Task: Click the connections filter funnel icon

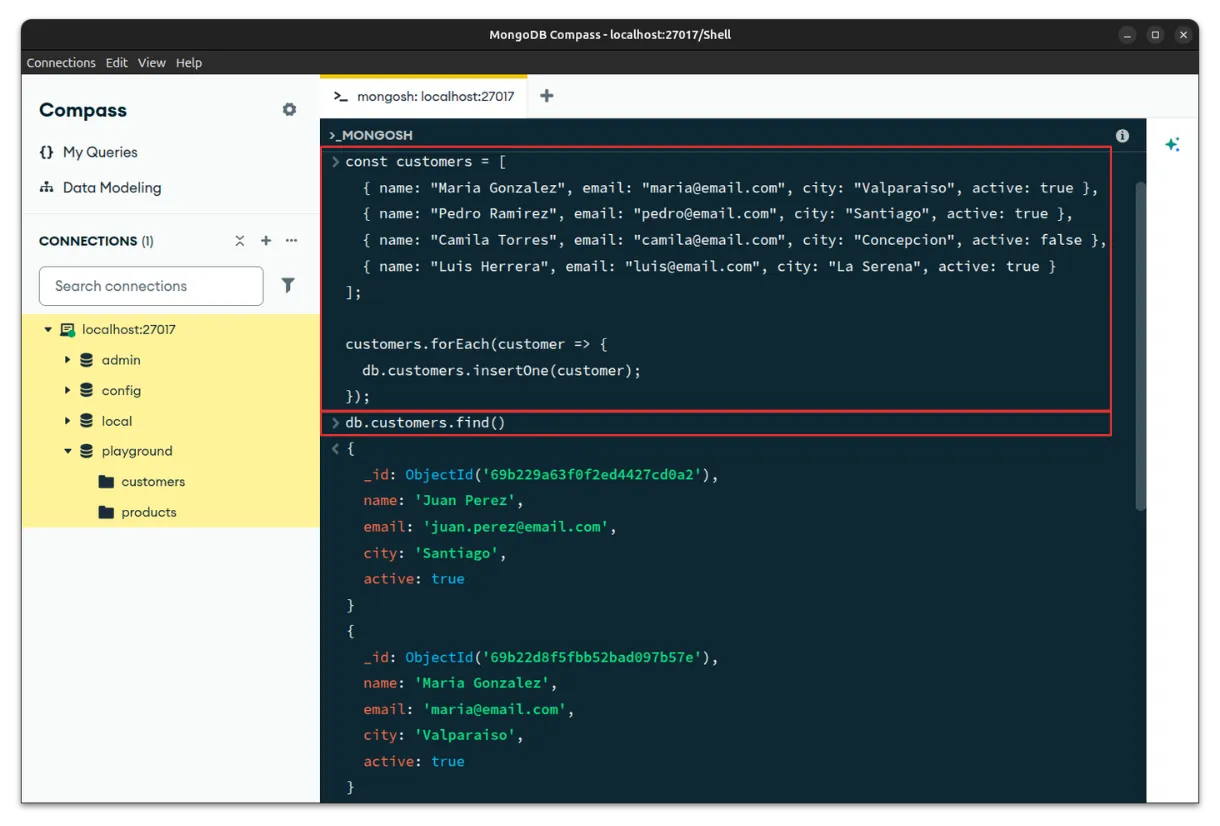Action: (x=288, y=286)
